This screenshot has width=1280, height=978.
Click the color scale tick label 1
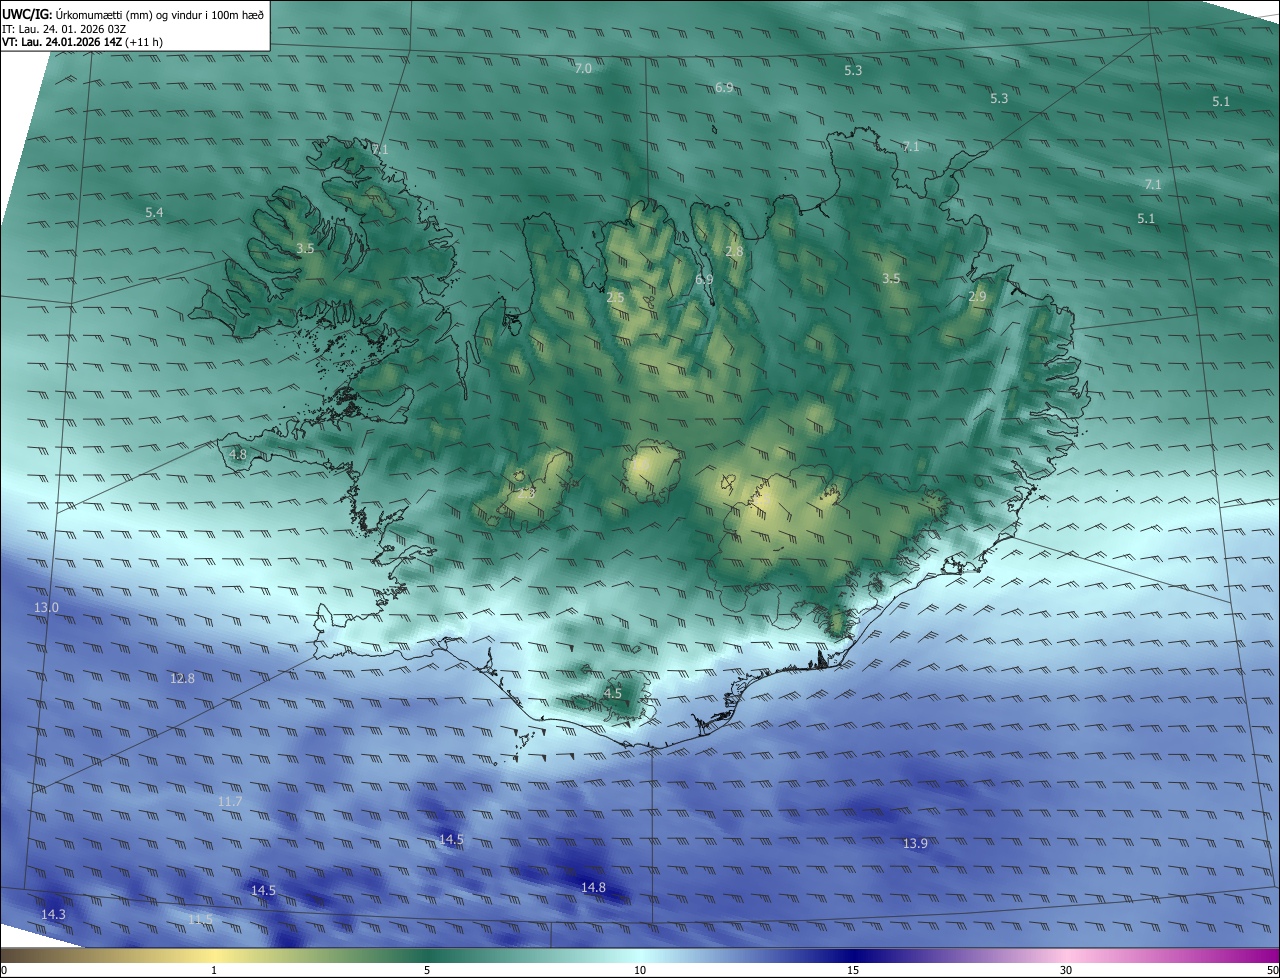point(214,970)
